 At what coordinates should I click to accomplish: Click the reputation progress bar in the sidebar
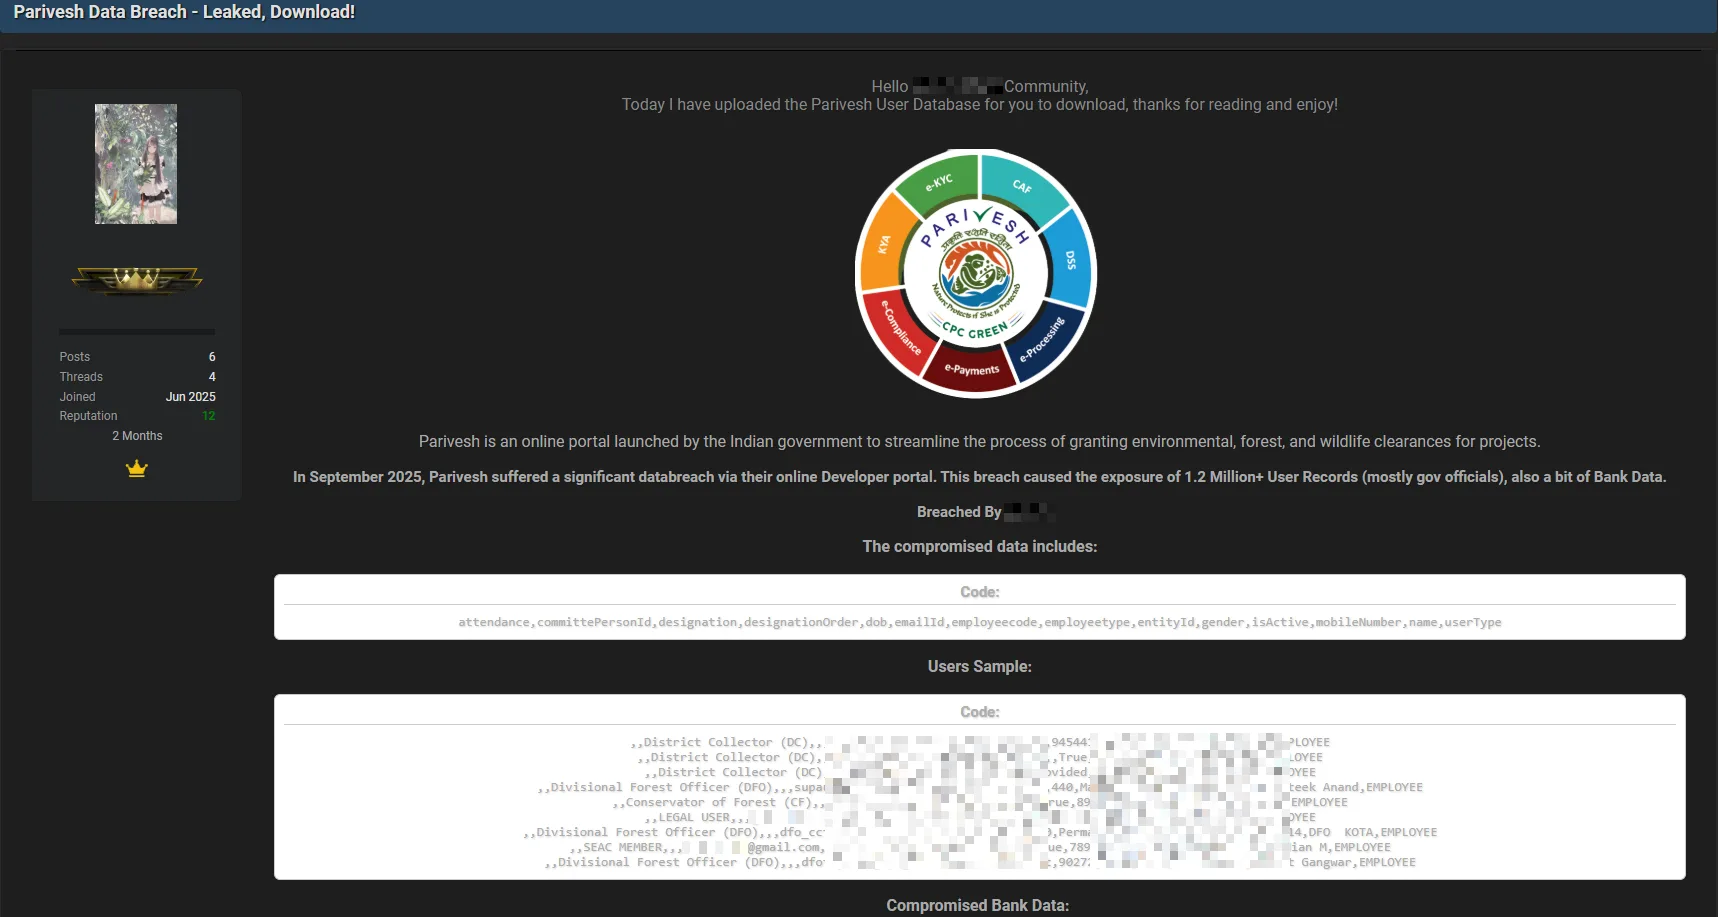coord(136,331)
